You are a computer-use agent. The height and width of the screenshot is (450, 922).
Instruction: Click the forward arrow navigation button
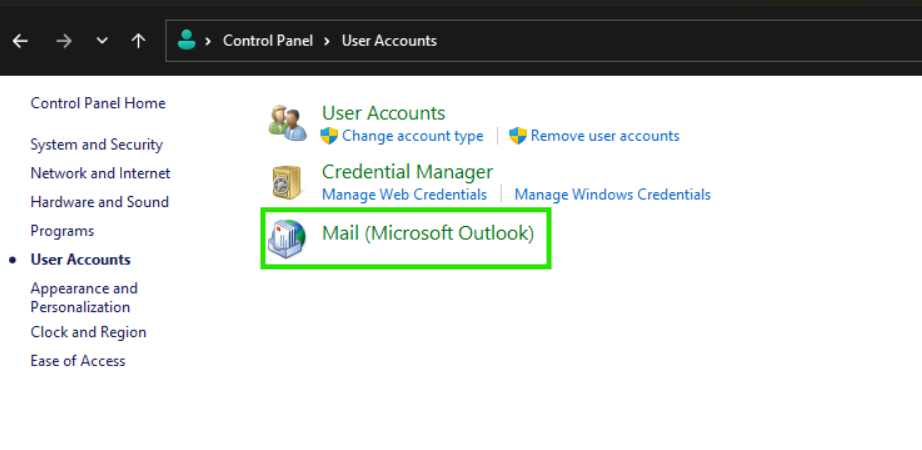point(64,41)
